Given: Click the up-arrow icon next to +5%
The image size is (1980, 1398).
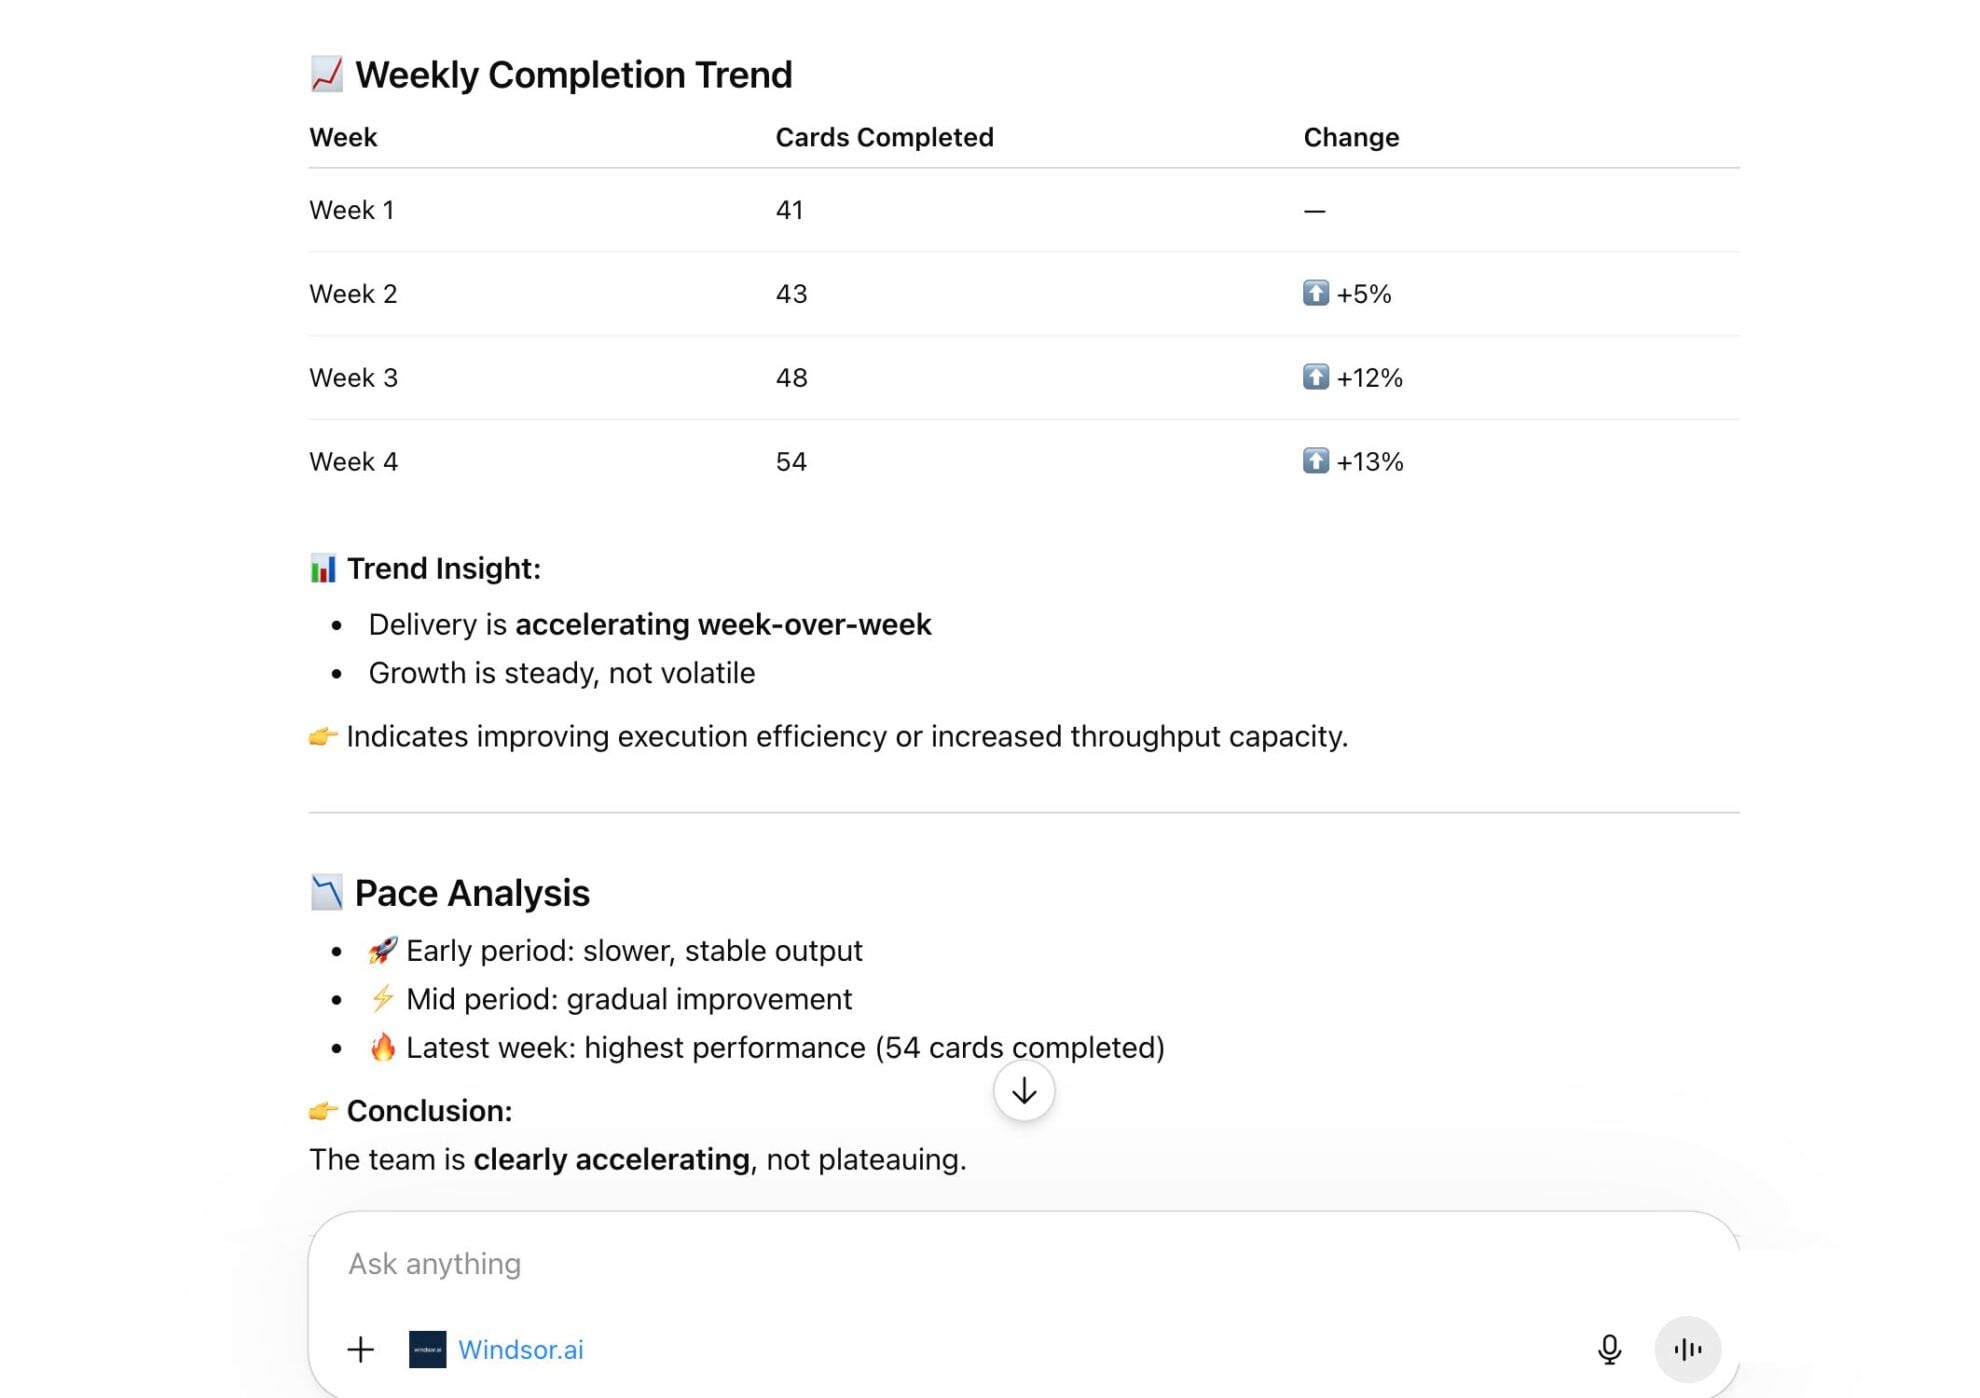Looking at the screenshot, I should (1318, 293).
